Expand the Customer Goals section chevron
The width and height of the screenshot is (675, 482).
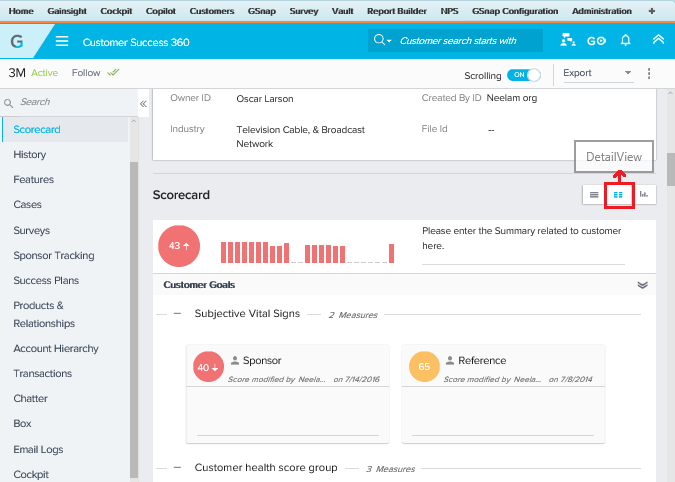pos(642,285)
